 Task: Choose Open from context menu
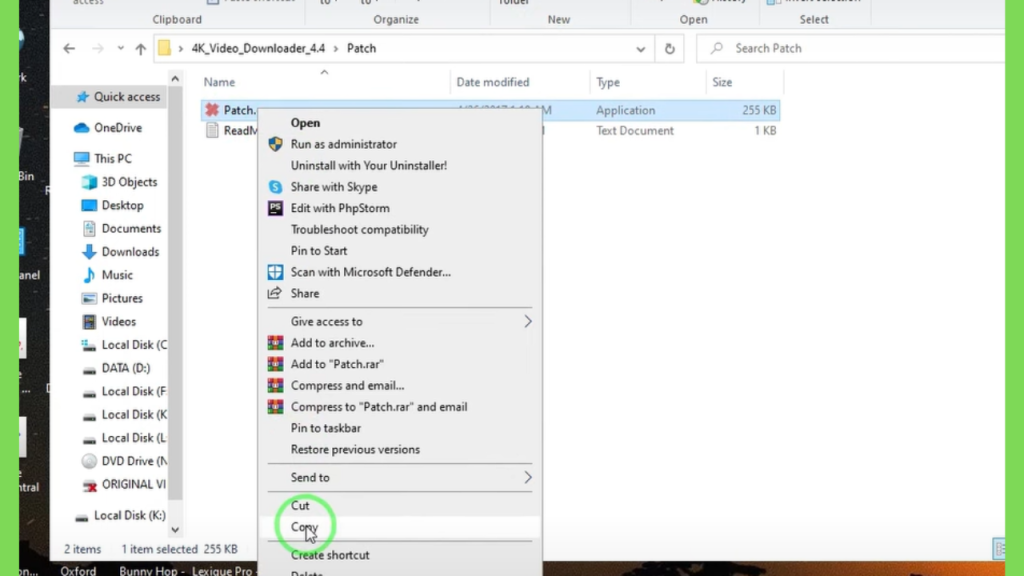(305, 123)
